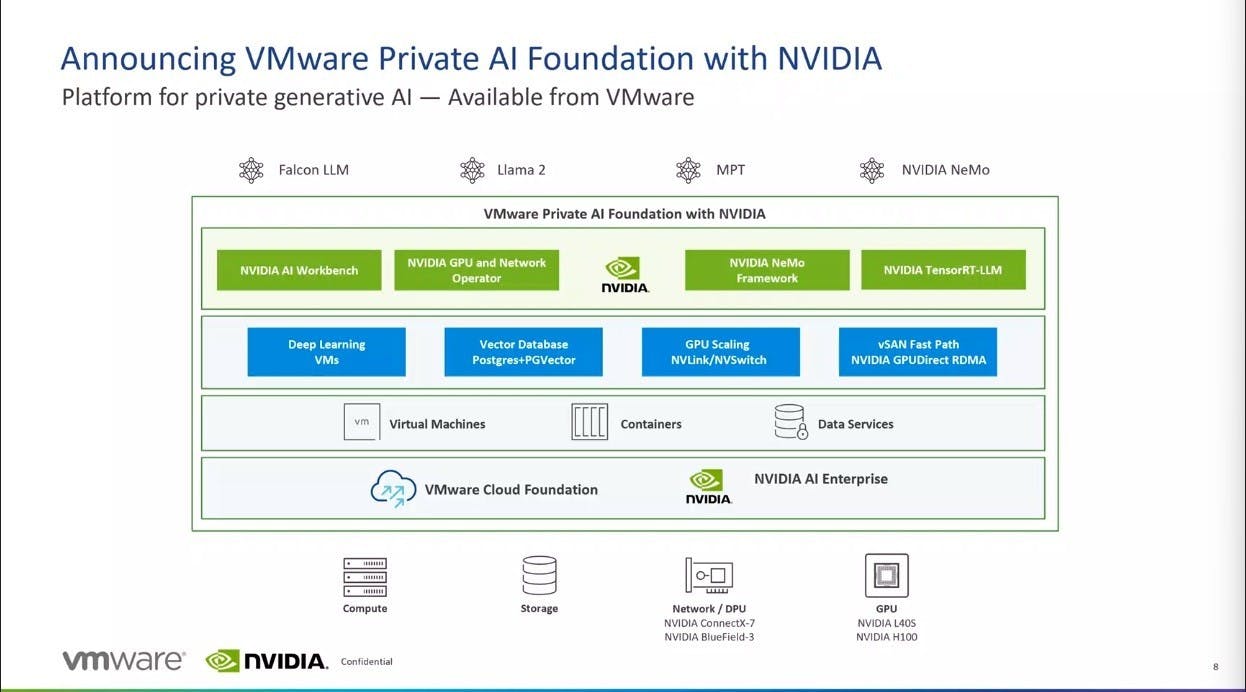This screenshot has width=1246, height=692.
Task: Click the Network / DPU card icon
Action: 709,576
